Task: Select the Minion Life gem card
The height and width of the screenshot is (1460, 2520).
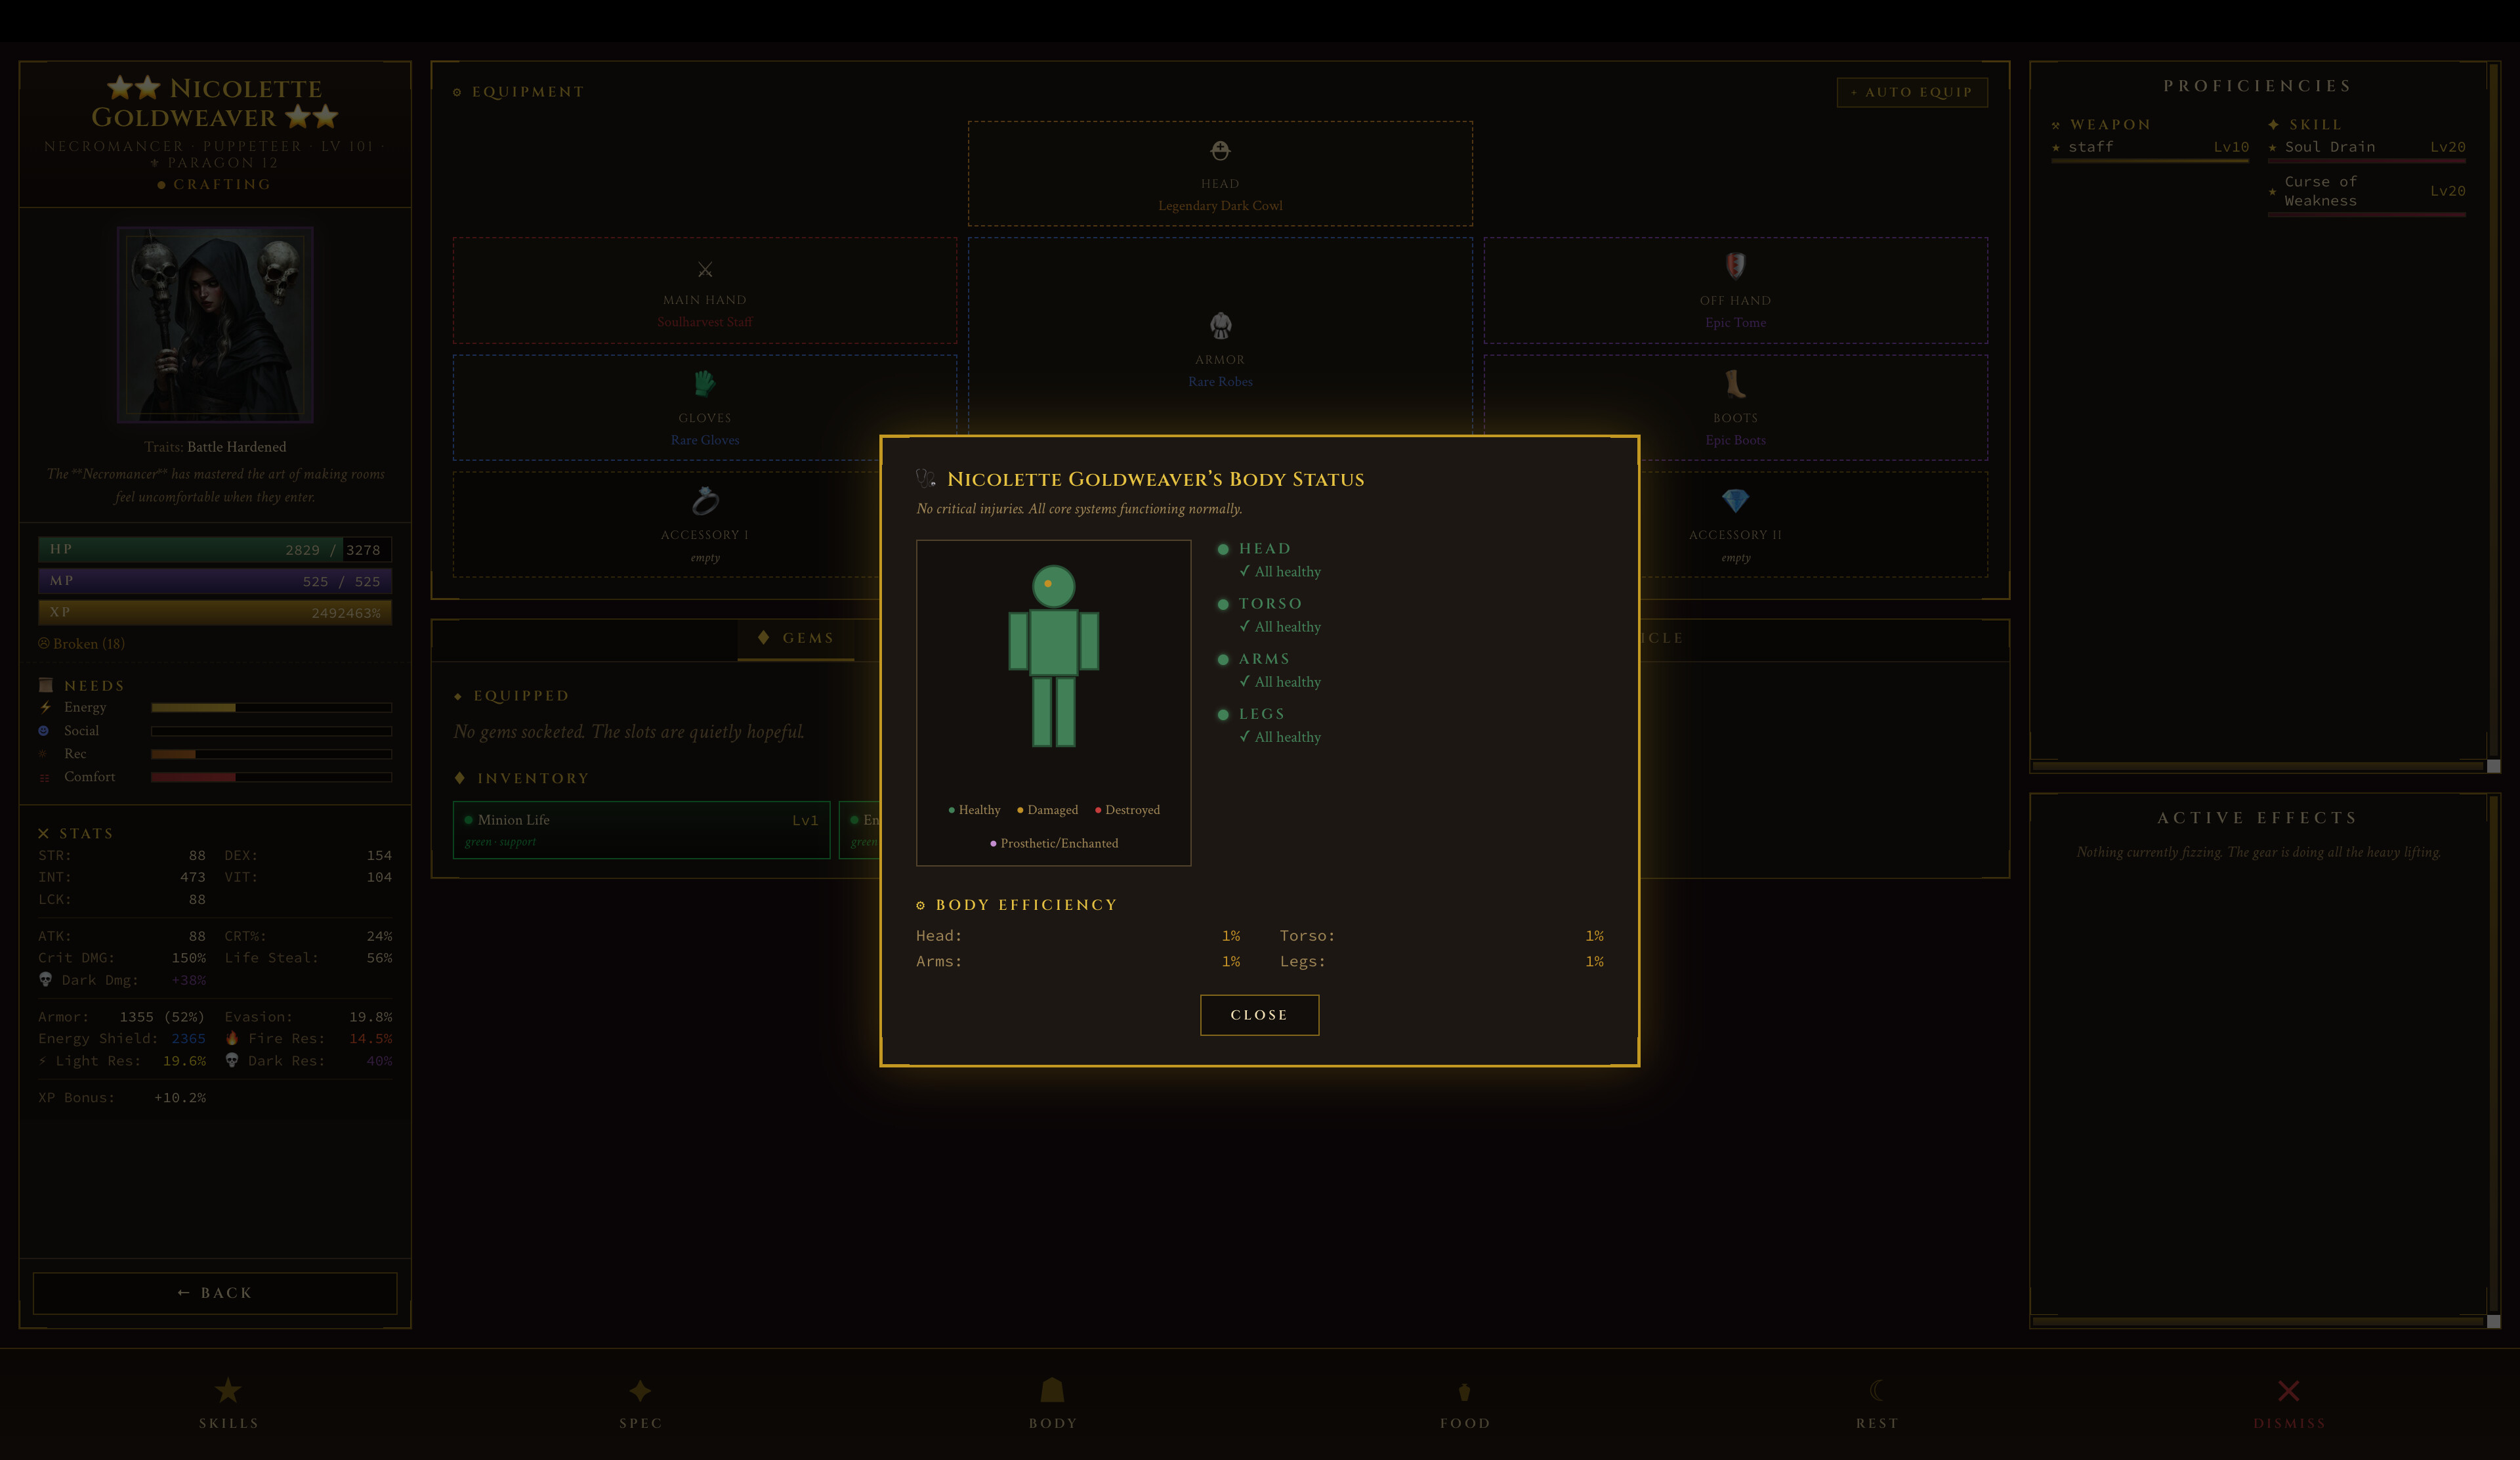Action: coord(641,829)
